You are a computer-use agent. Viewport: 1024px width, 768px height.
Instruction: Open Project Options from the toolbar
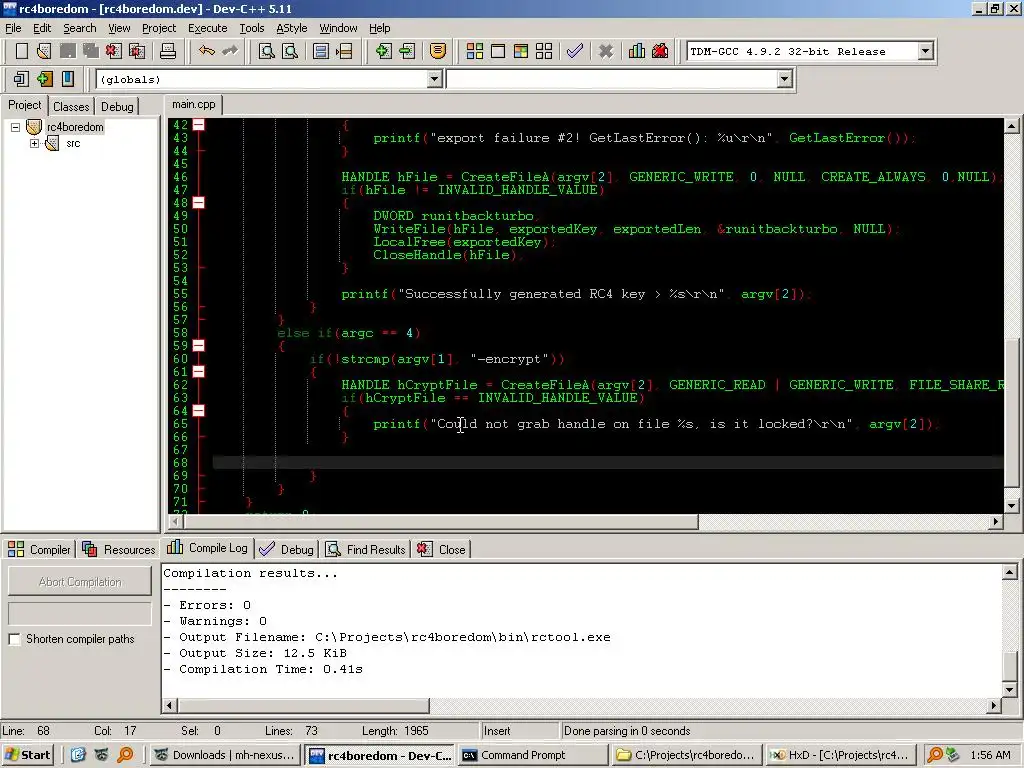(x=438, y=51)
